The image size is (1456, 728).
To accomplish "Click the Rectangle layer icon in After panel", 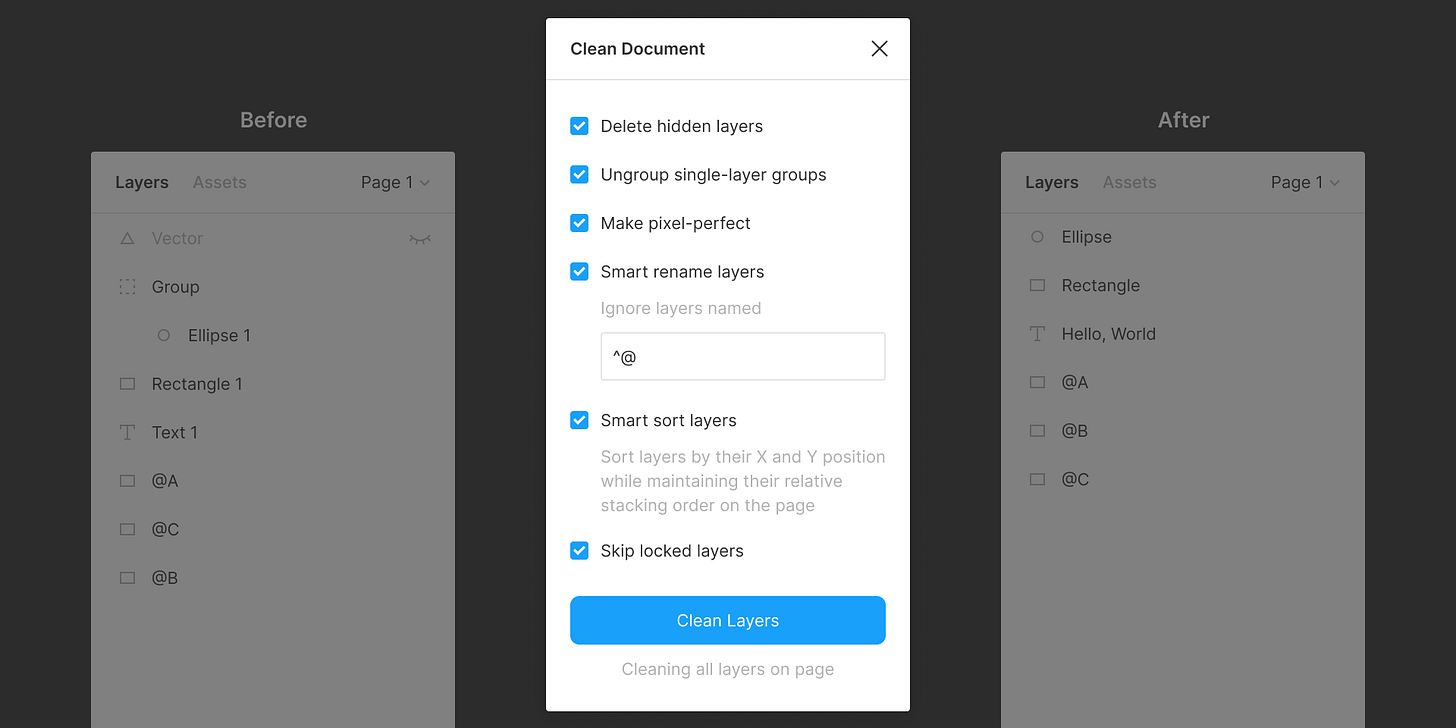I will (1037, 285).
